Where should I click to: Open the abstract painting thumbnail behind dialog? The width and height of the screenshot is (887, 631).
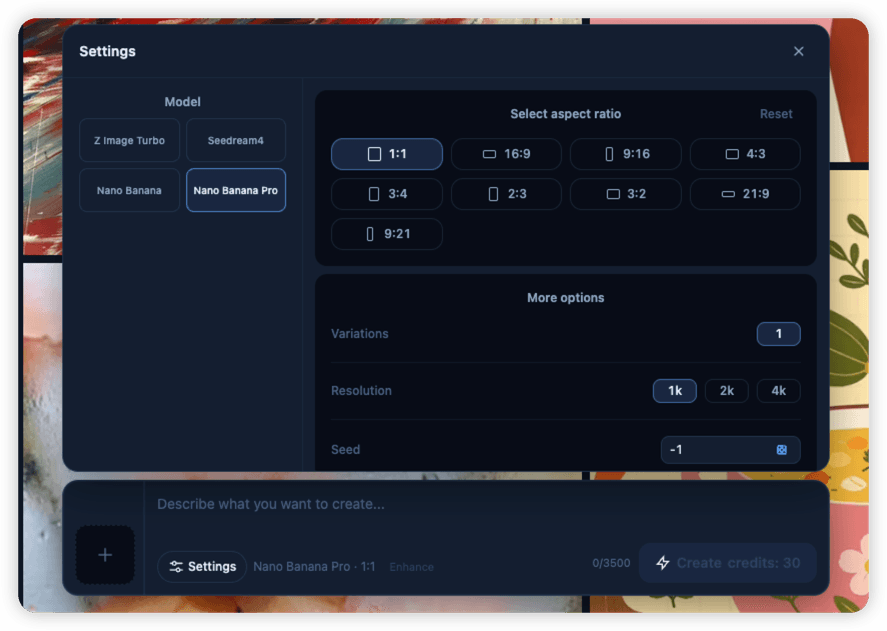(42, 136)
